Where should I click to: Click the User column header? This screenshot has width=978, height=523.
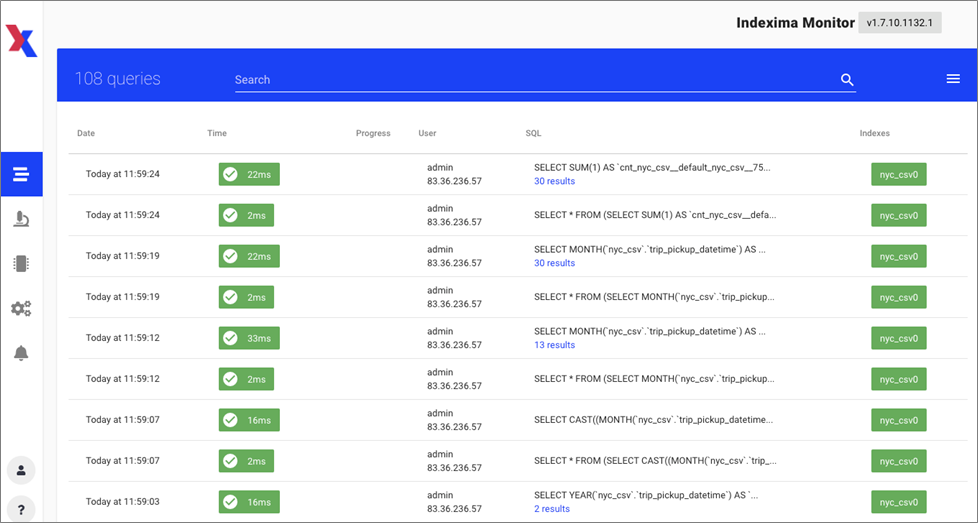(x=427, y=133)
